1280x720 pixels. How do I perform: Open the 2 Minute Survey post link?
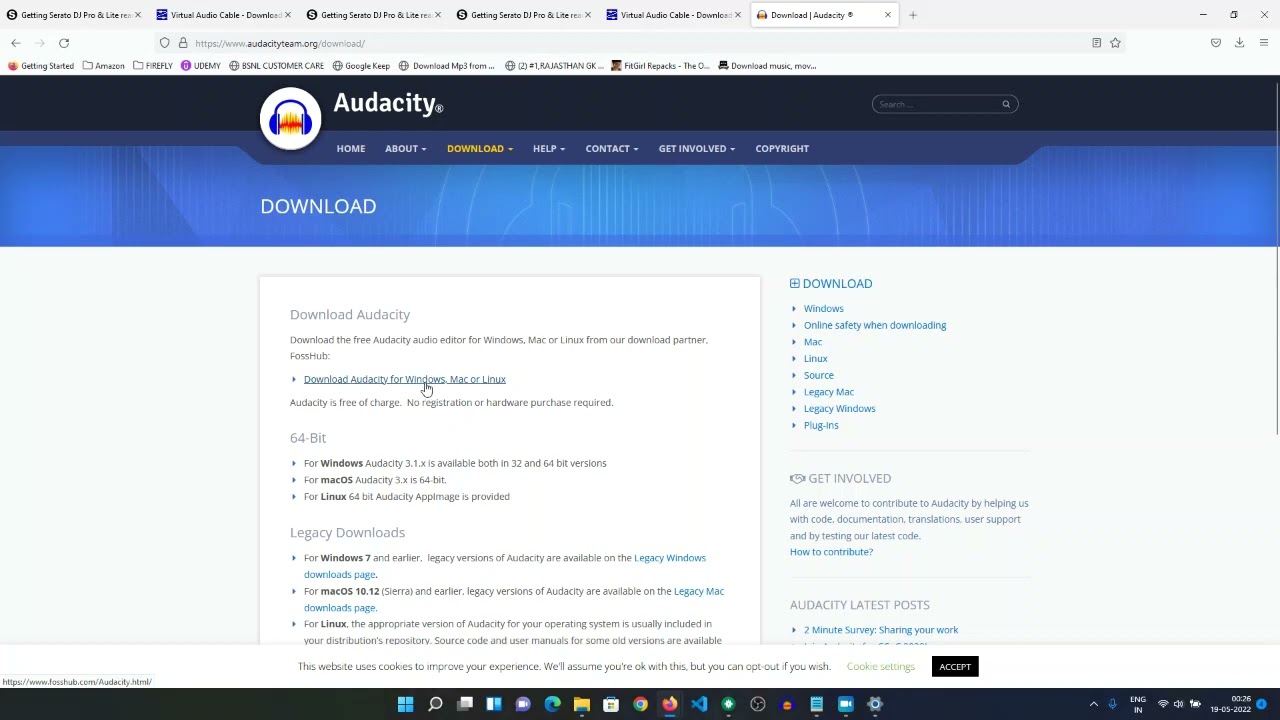881,630
